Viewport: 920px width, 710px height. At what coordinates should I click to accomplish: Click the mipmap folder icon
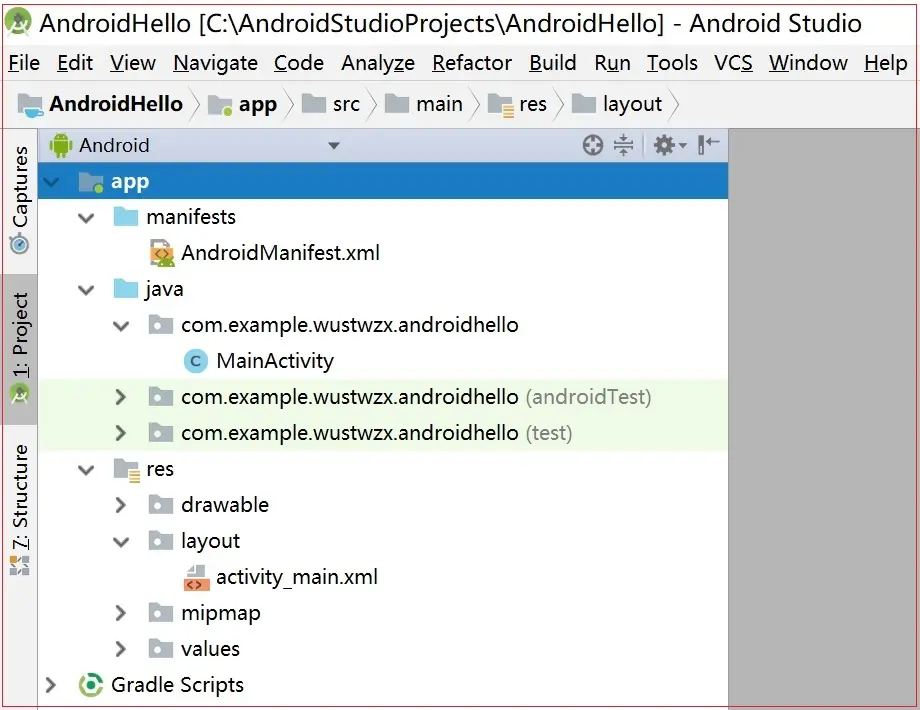[161, 613]
